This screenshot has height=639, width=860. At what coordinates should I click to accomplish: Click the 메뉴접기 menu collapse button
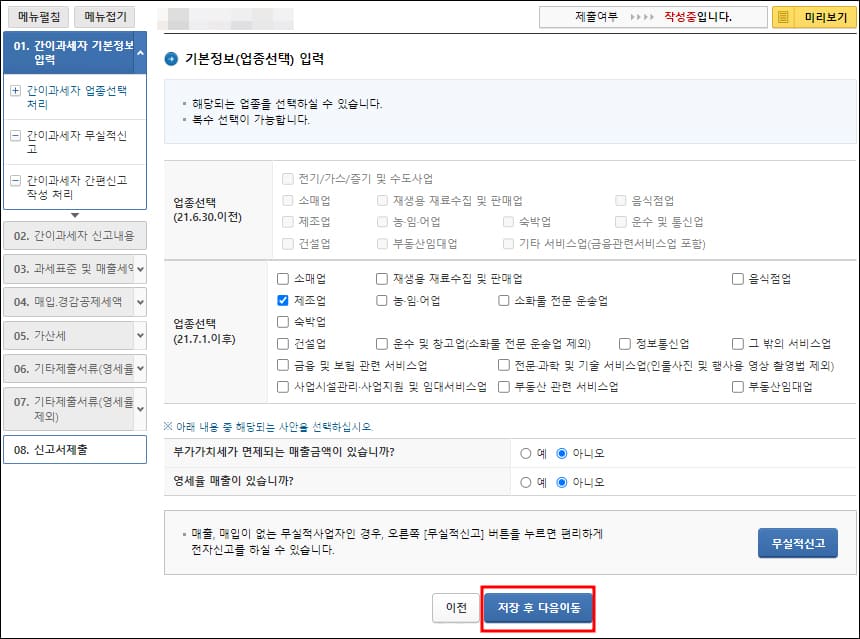104,17
